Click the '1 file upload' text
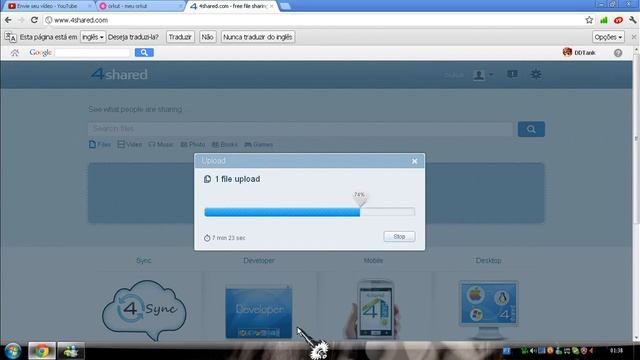The width and height of the screenshot is (640, 360). pyautogui.click(x=238, y=179)
